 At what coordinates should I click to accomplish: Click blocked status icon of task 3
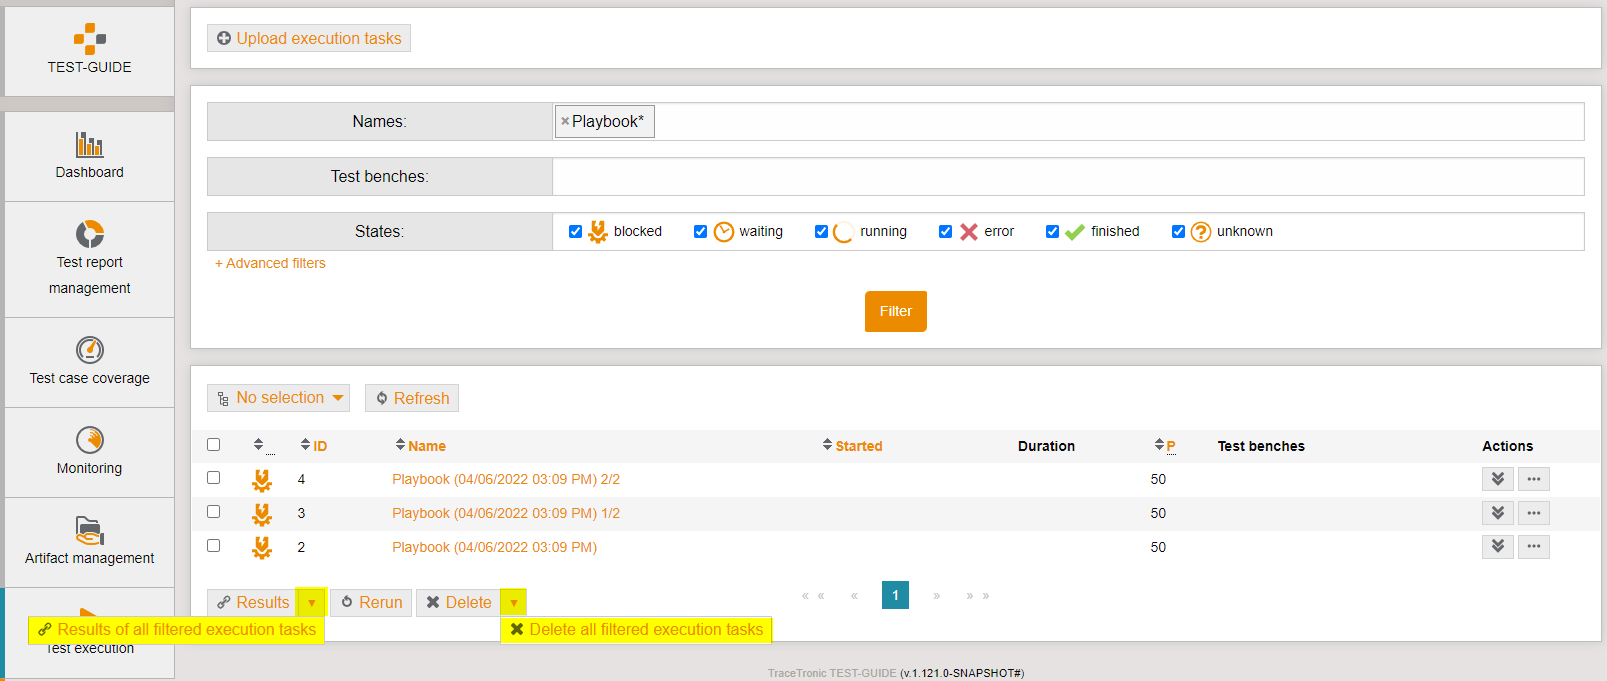(262, 514)
